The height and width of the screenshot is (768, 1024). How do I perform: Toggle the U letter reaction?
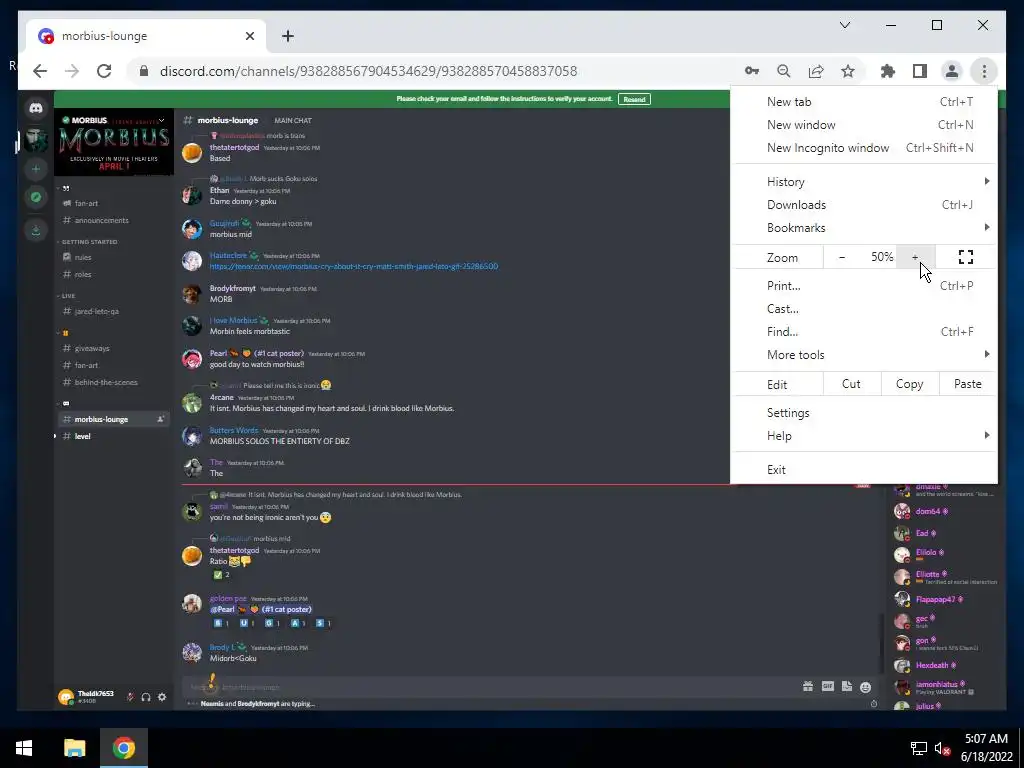point(247,623)
